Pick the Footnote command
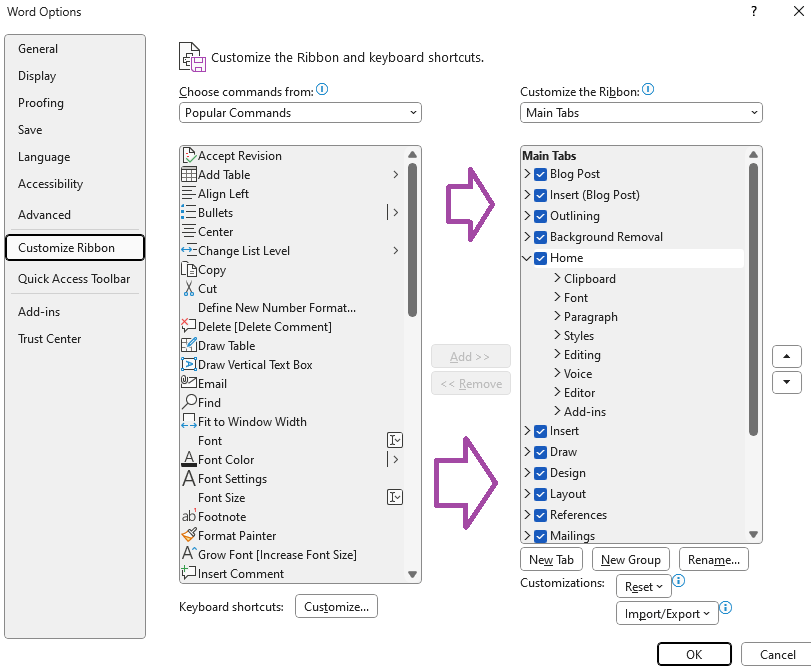 coord(218,516)
